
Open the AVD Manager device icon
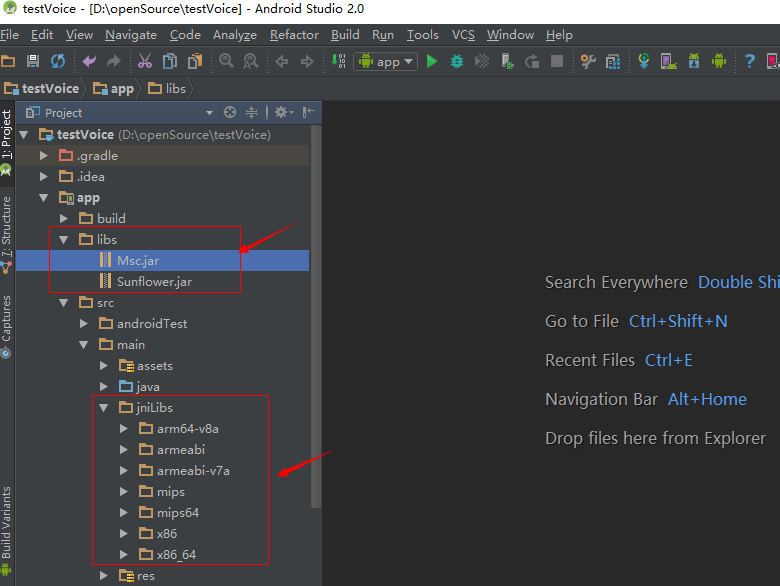click(x=669, y=62)
